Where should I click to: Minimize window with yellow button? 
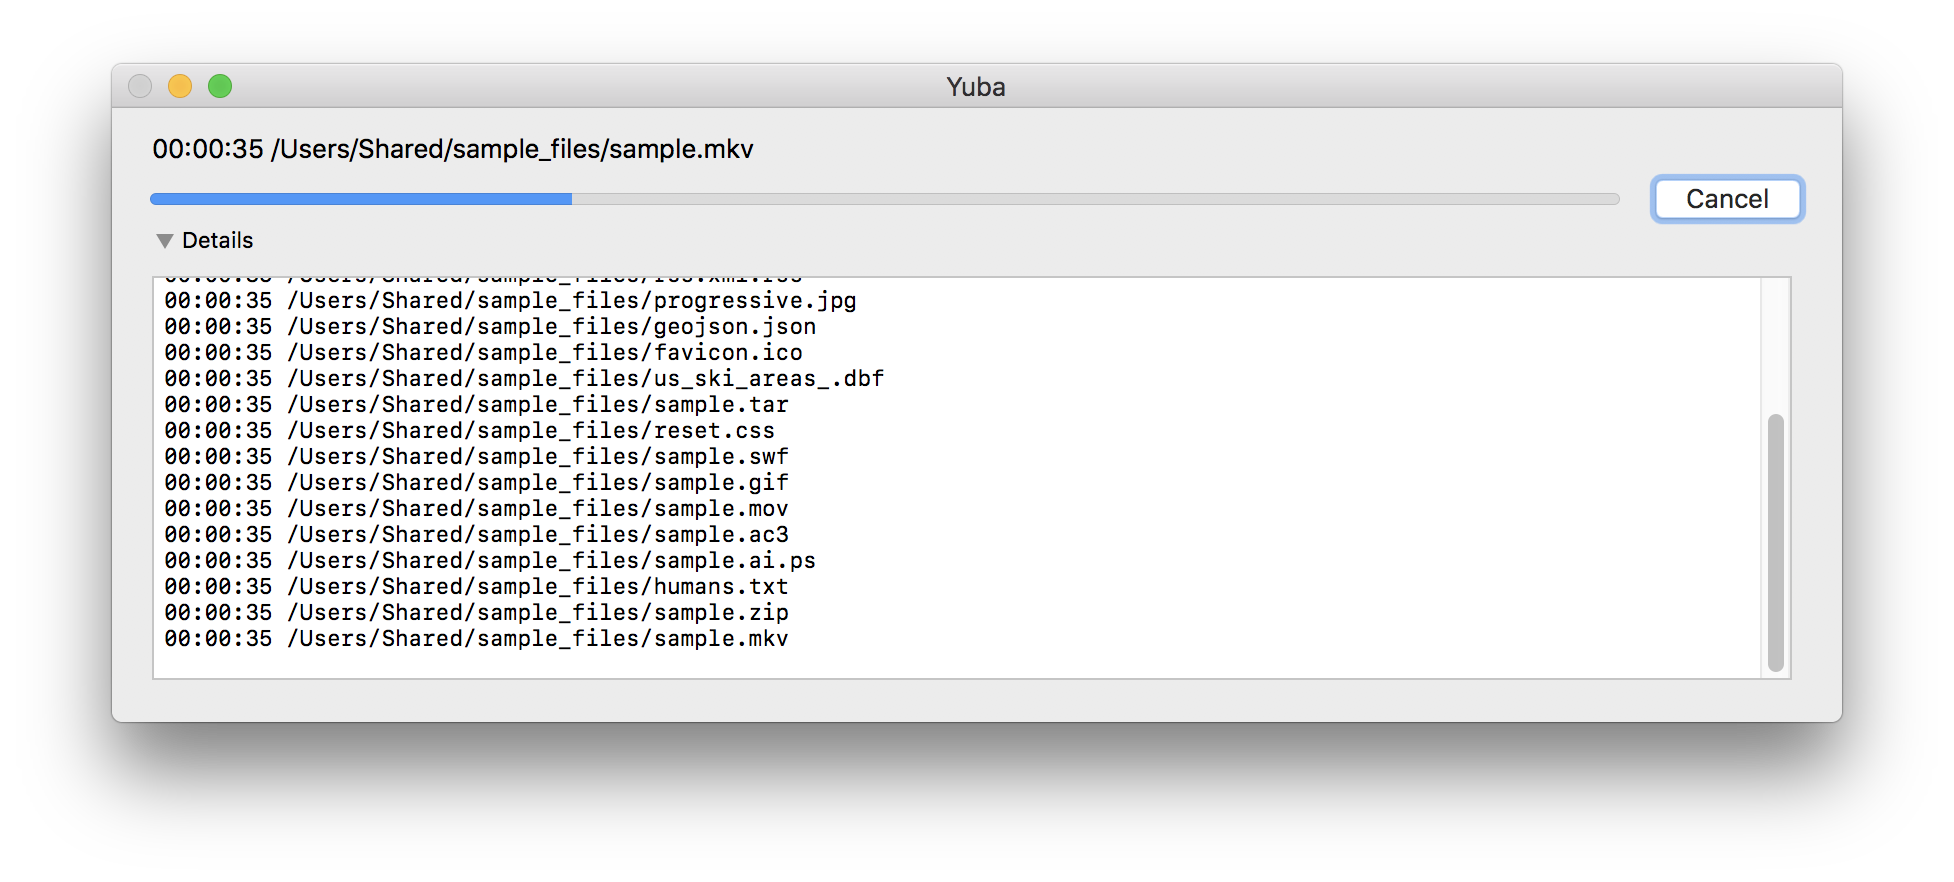point(180,87)
